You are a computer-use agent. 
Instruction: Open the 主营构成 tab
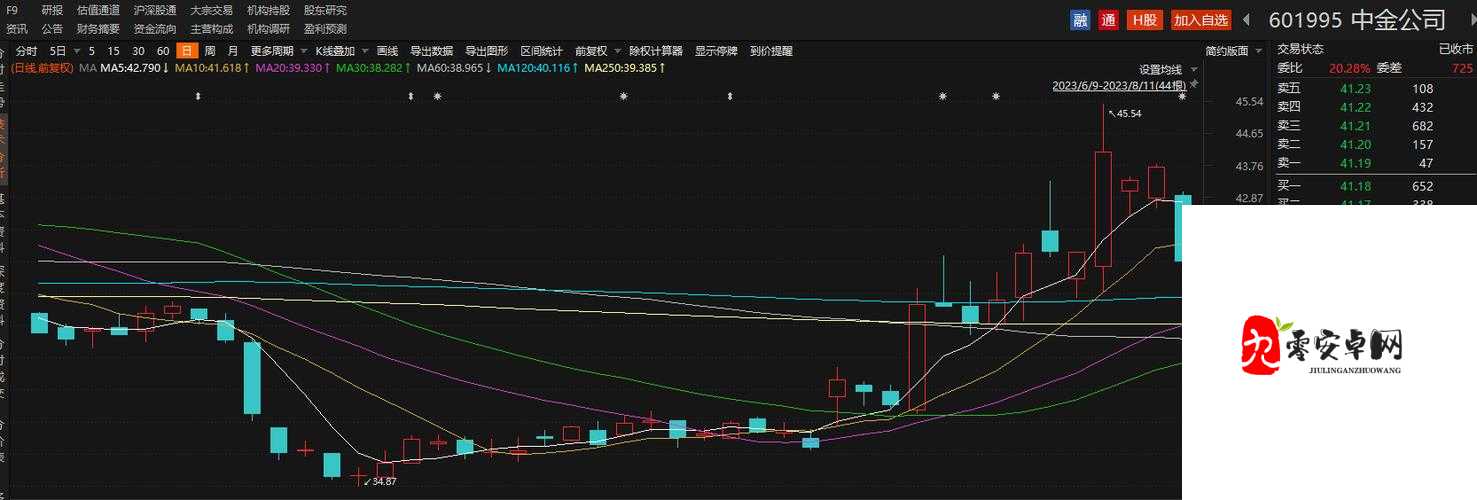tap(212, 29)
